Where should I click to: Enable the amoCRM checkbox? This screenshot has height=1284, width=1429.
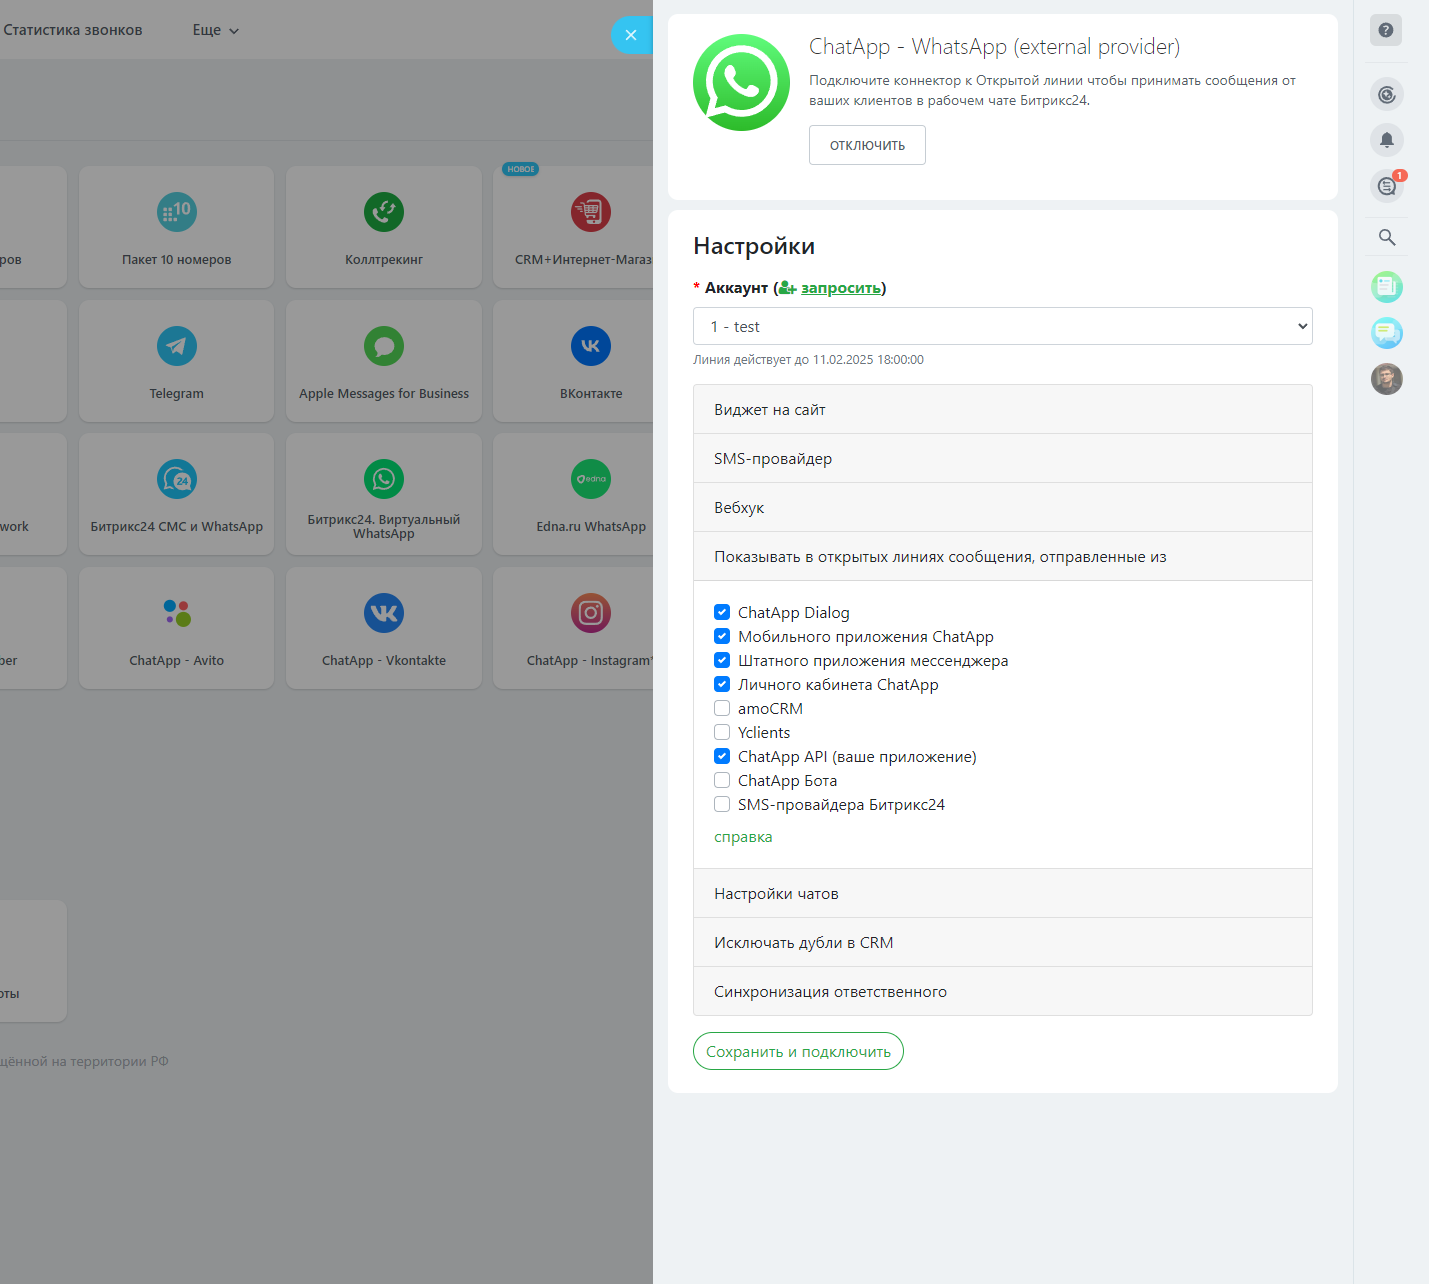(722, 708)
